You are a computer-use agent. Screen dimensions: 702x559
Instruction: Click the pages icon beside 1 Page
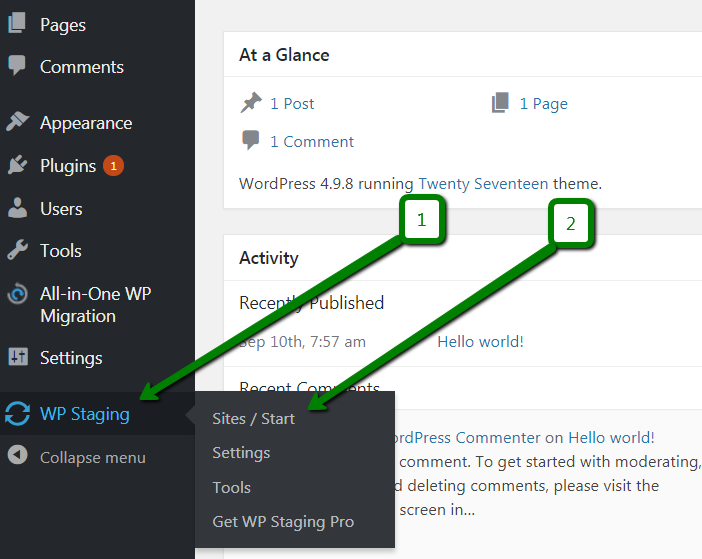tap(500, 103)
